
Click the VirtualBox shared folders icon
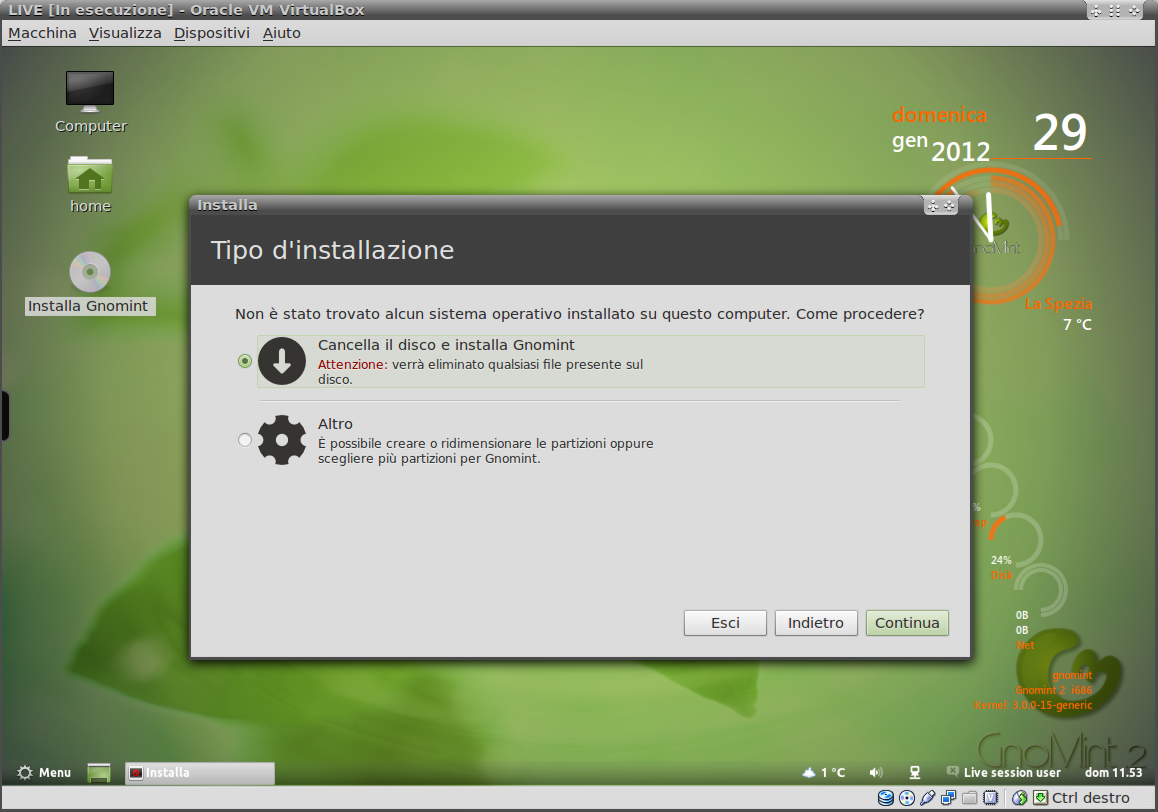click(969, 798)
